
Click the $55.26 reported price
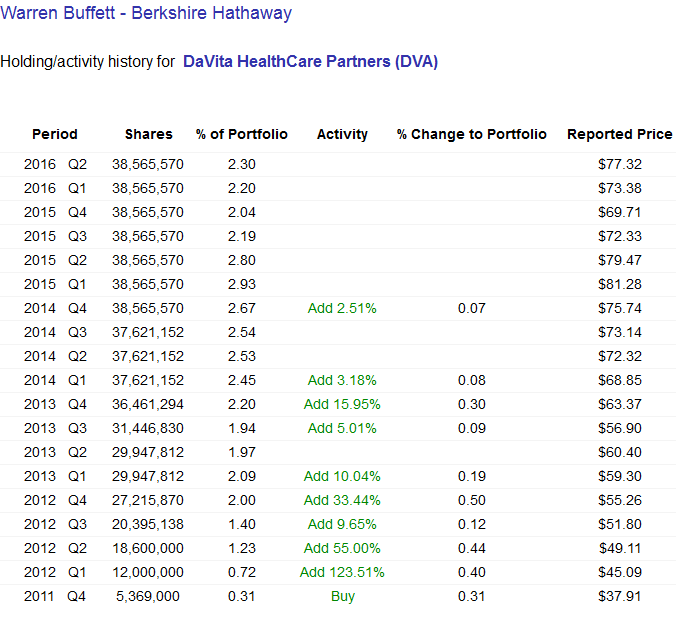point(620,500)
